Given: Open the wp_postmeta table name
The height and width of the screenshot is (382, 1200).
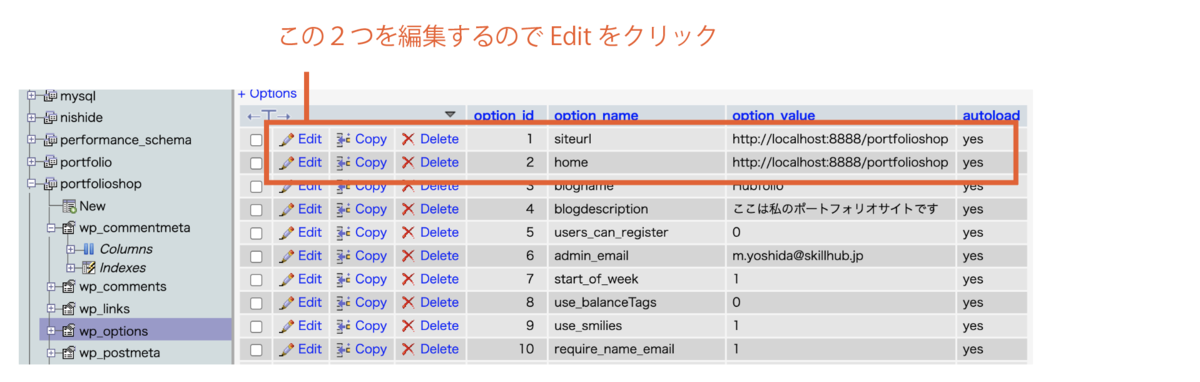Looking at the screenshot, I should (x=119, y=353).
